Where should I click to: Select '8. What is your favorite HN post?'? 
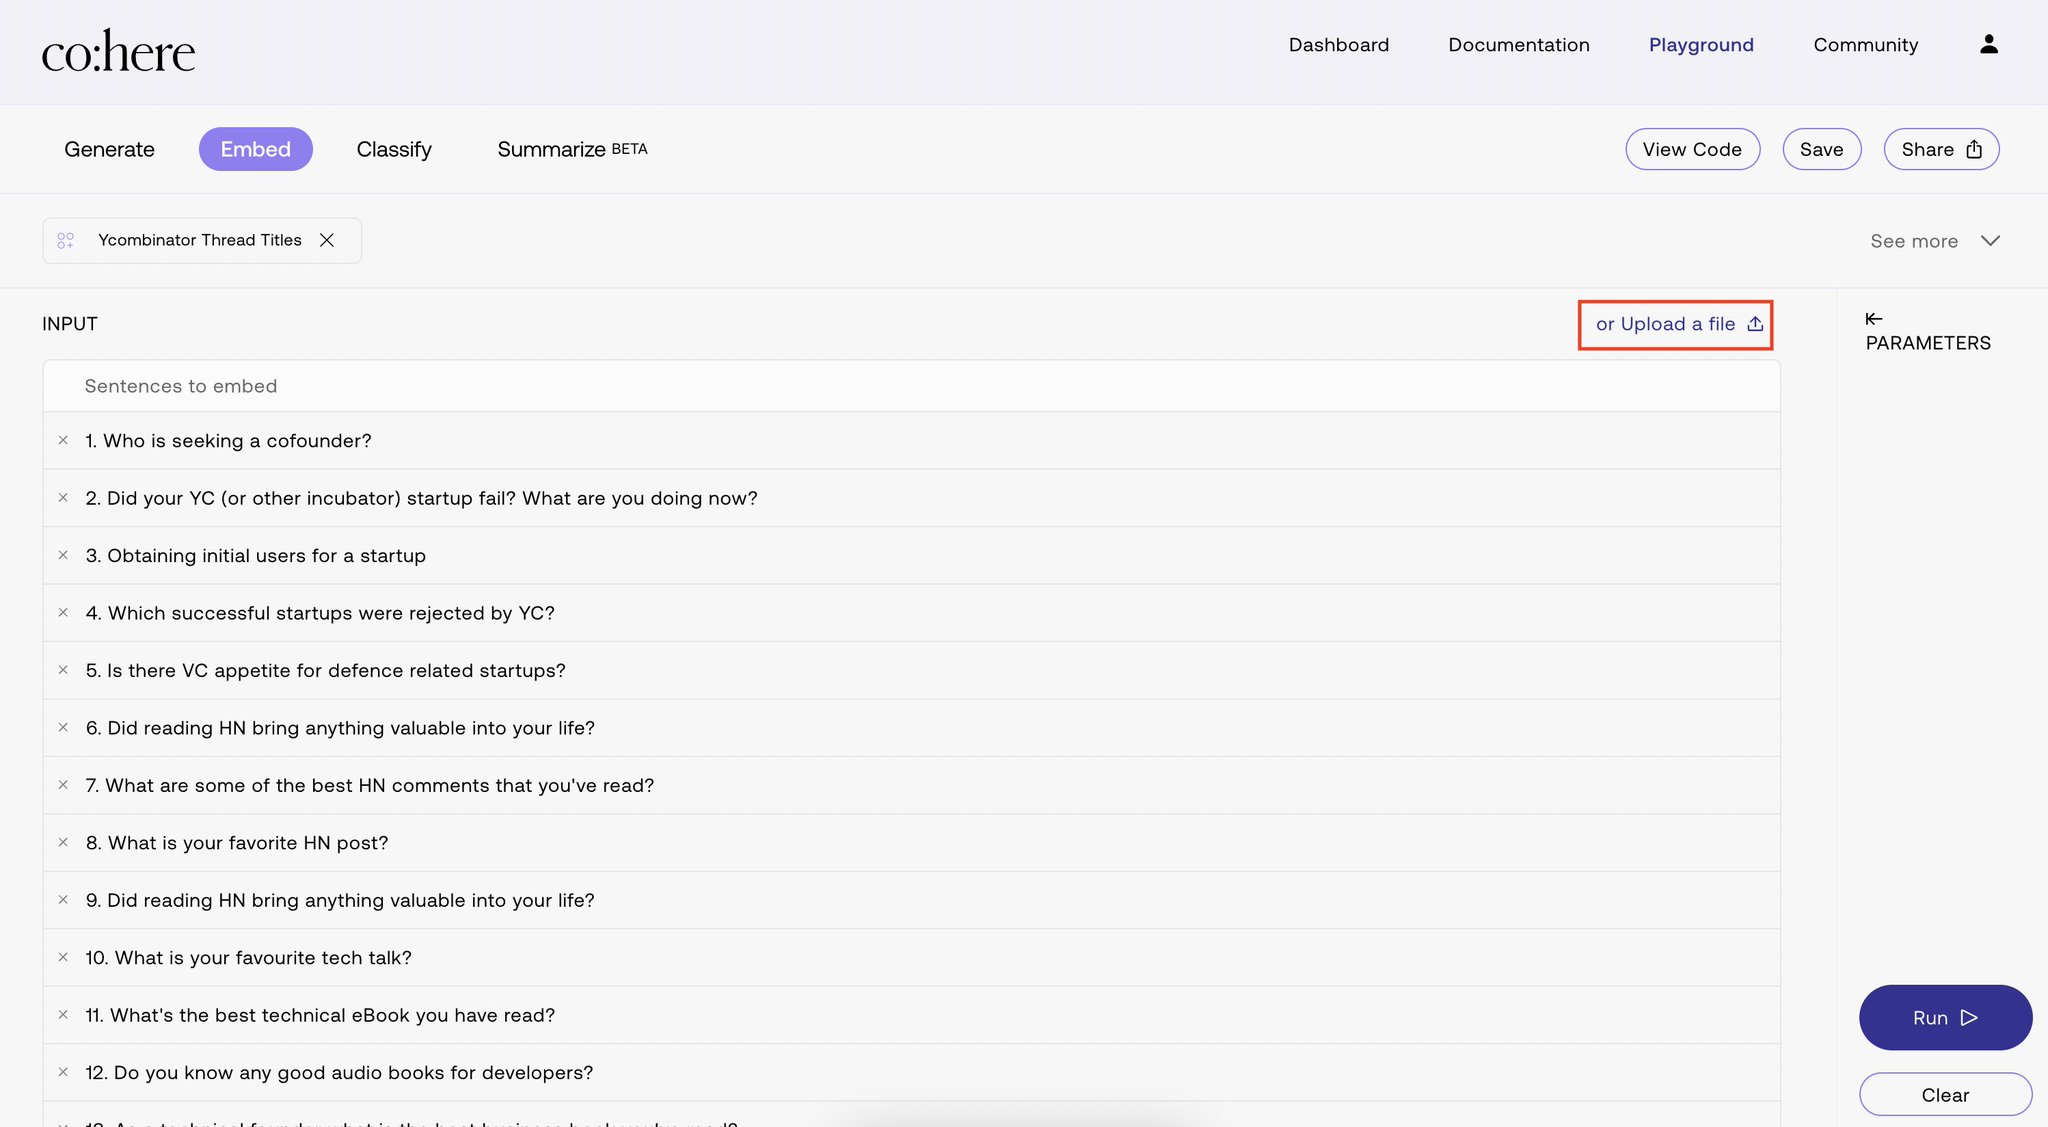pyautogui.click(x=236, y=843)
